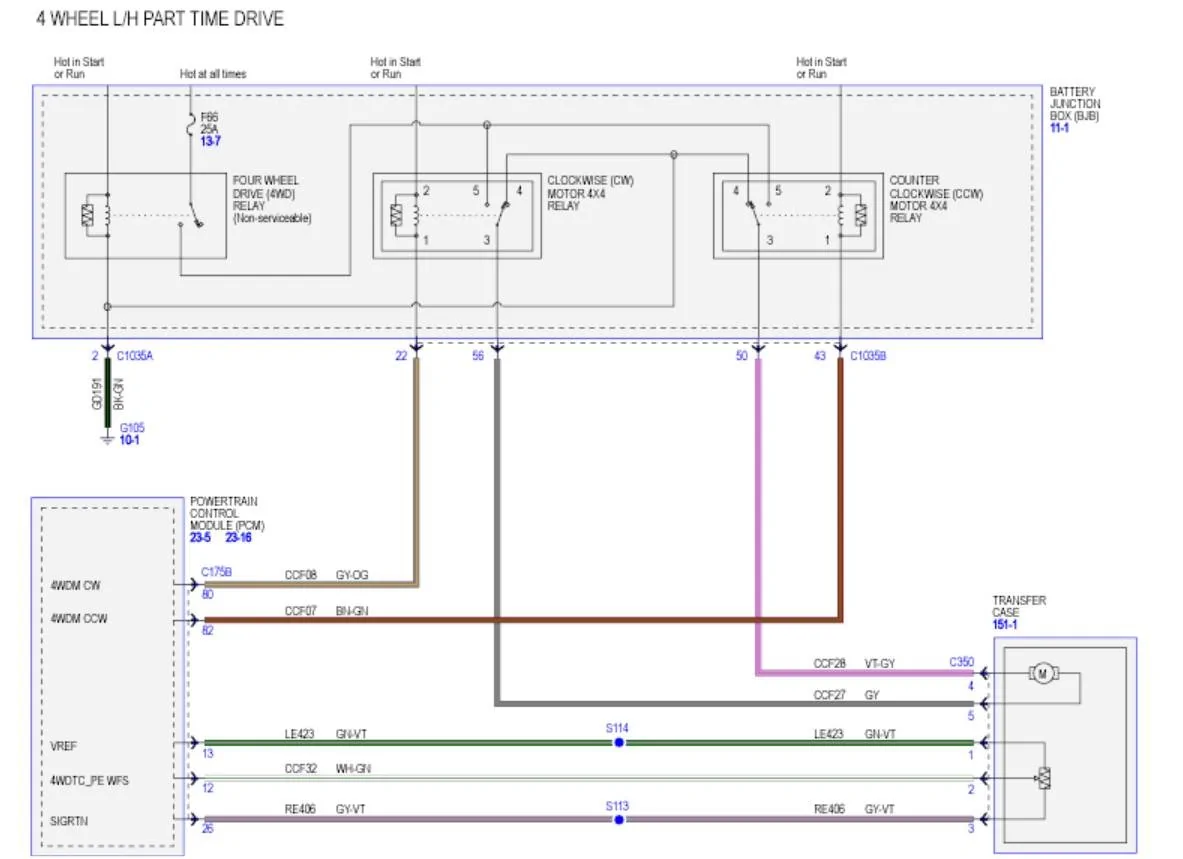Click PCM pin number 82
The width and height of the screenshot is (1183, 859).
click(207, 630)
